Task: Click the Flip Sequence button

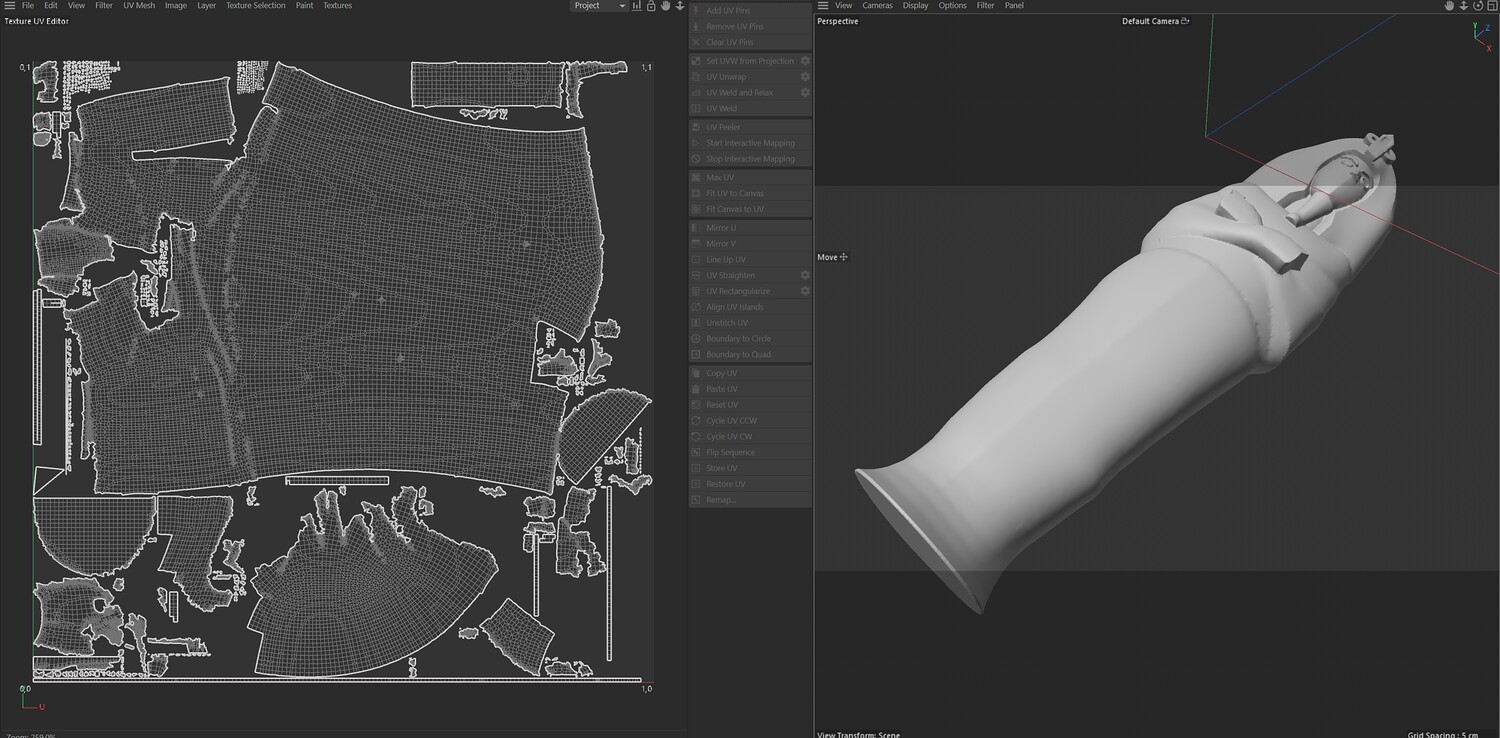Action: click(750, 453)
